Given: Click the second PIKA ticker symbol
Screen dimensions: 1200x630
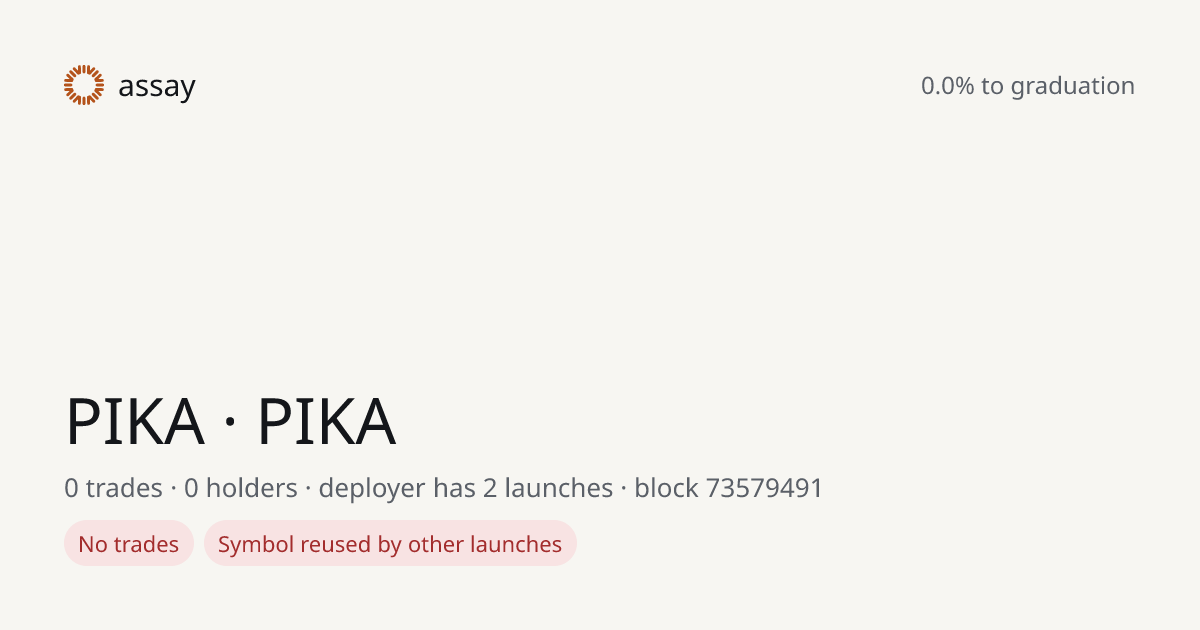Looking at the screenshot, I should (x=327, y=422).
